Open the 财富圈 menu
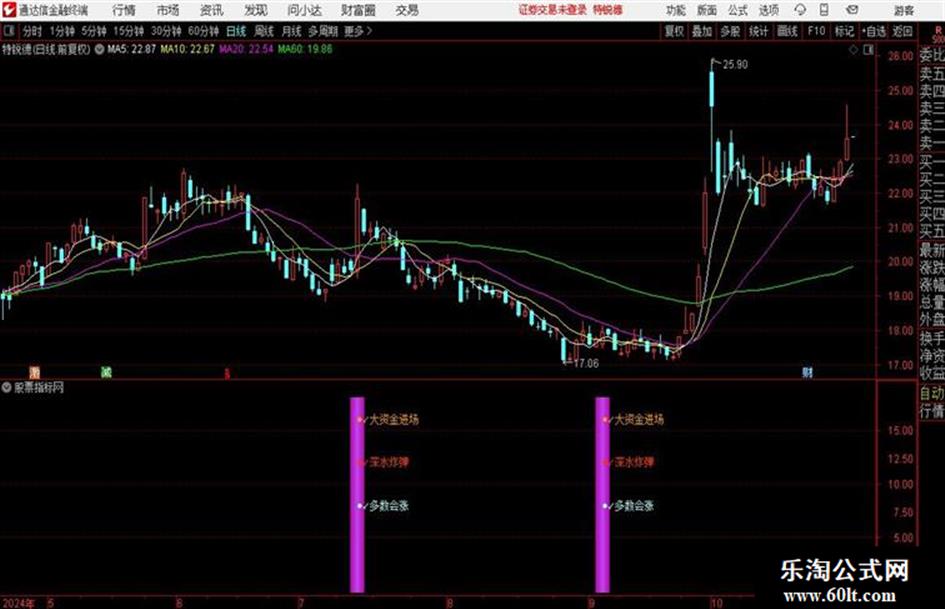 358,10
